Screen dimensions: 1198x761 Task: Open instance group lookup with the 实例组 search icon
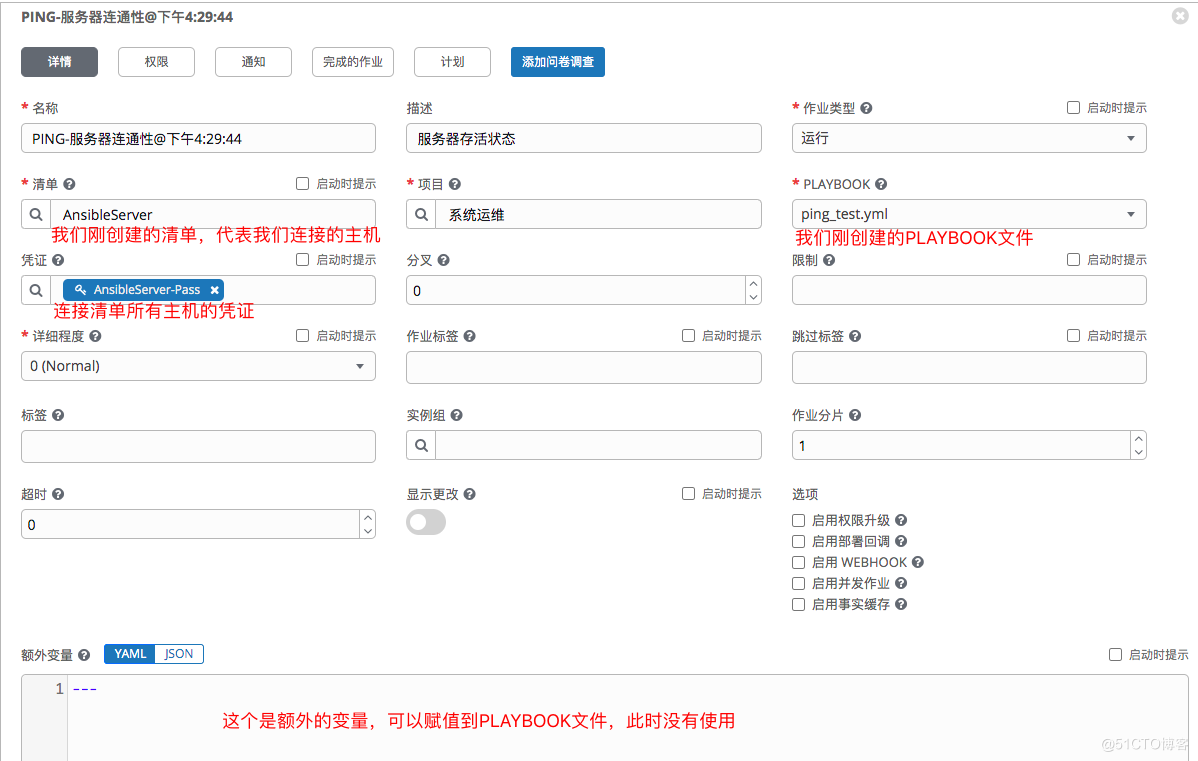[x=421, y=445]
